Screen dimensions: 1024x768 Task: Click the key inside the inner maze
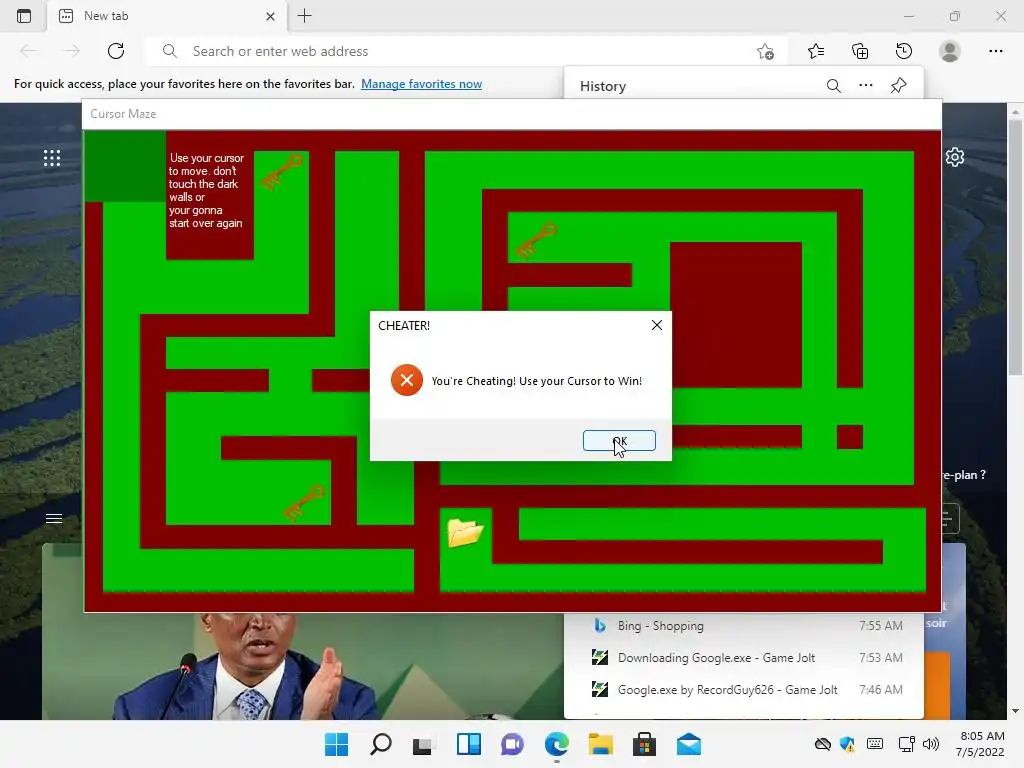pos(536,240)
